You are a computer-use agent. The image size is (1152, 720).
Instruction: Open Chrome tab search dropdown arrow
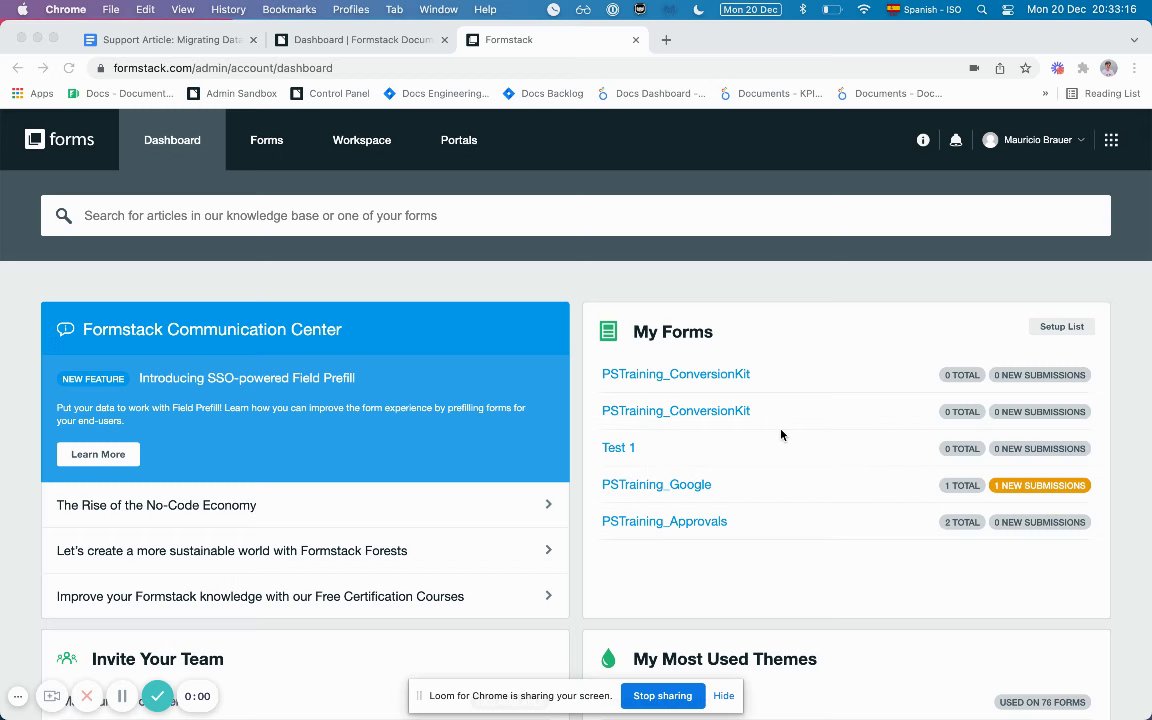1134,40
